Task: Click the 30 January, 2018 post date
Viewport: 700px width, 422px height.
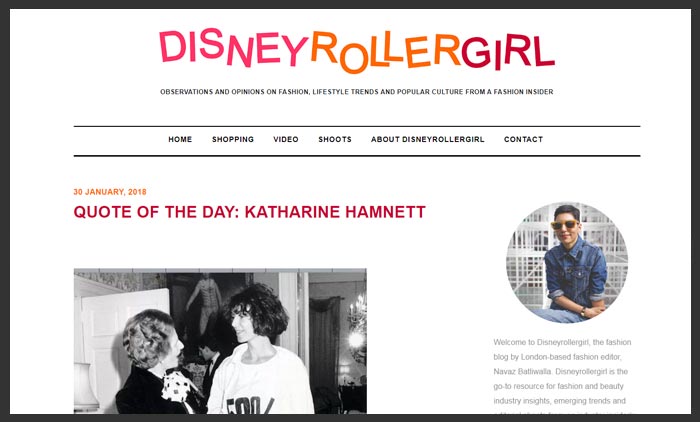Action: tap(110, 192)
